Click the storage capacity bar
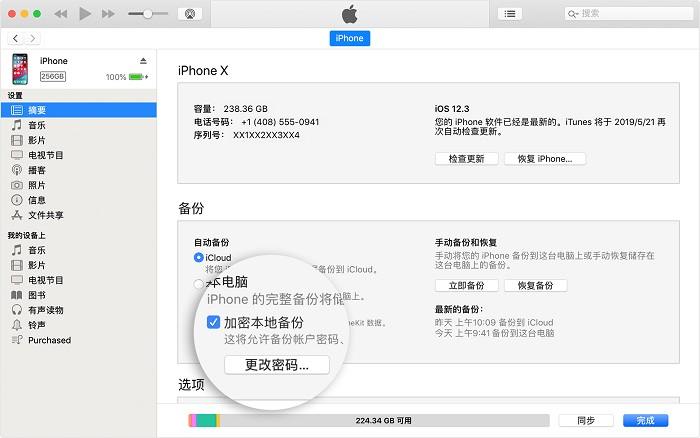Screen dimensions: 700x438 click(369, 421)
